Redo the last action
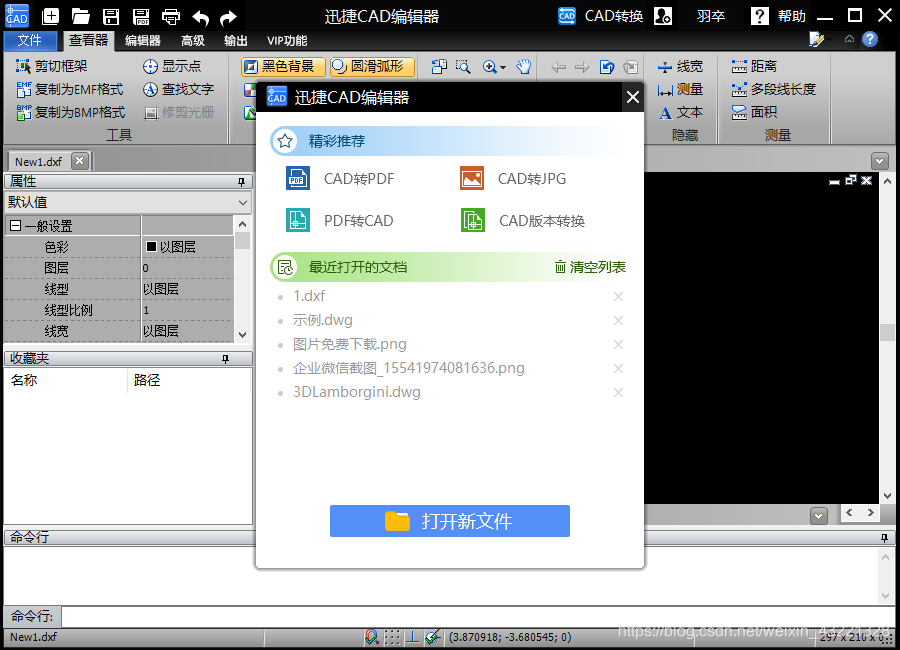The image size is (900, 650). pos(228,17)
